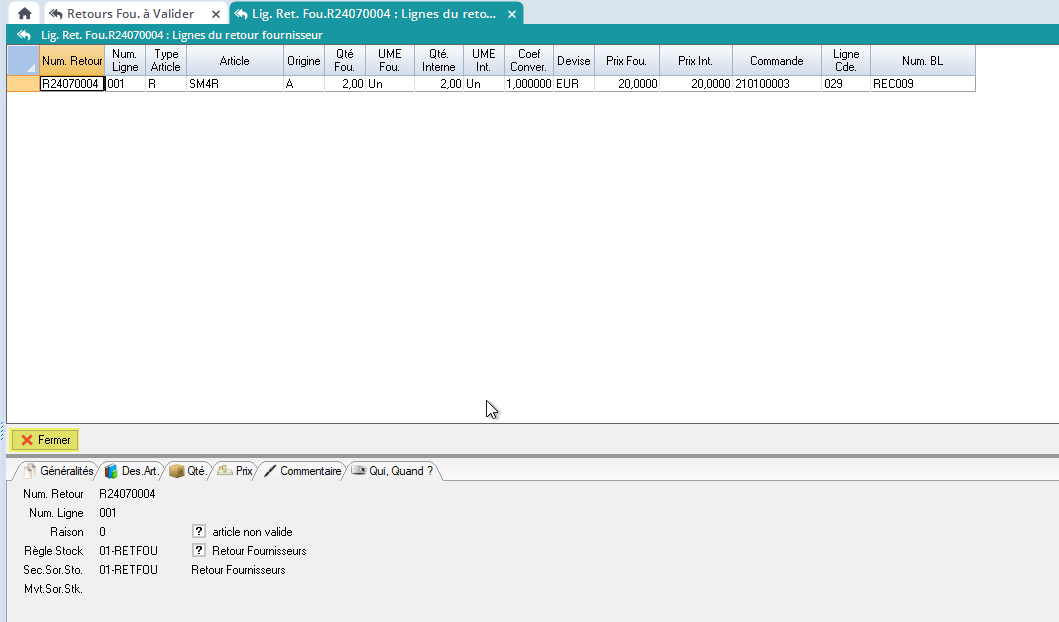
Task: Close the Lig. Ret. Fou.R24070004 tab
Action: pyautogui.click(x=512, y=14)
